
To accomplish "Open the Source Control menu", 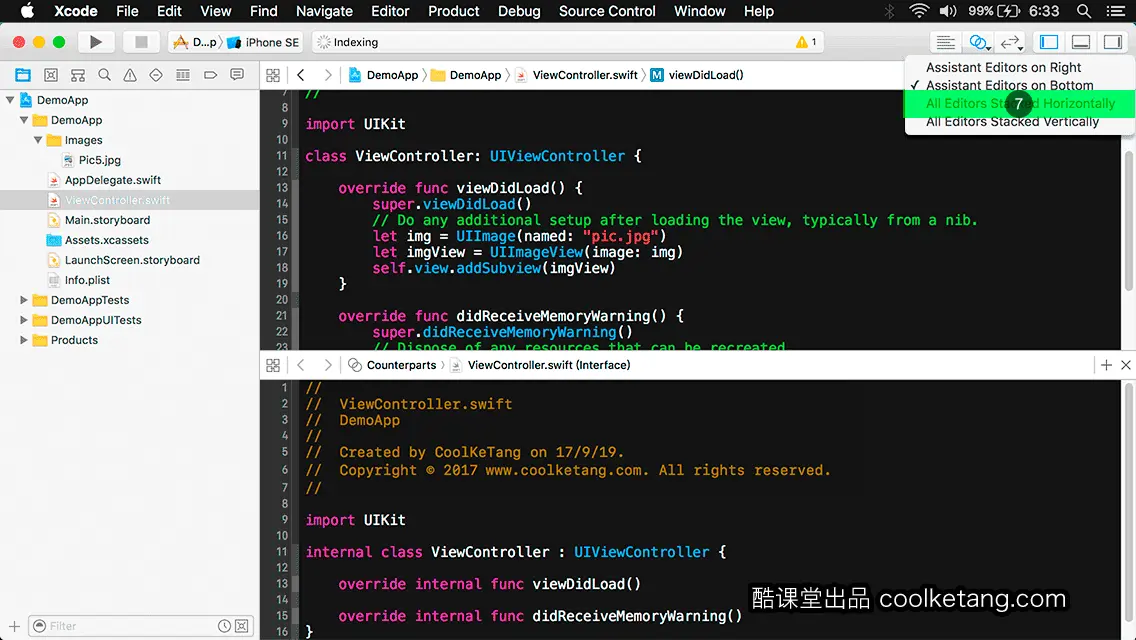I will (x=606, y=11).
